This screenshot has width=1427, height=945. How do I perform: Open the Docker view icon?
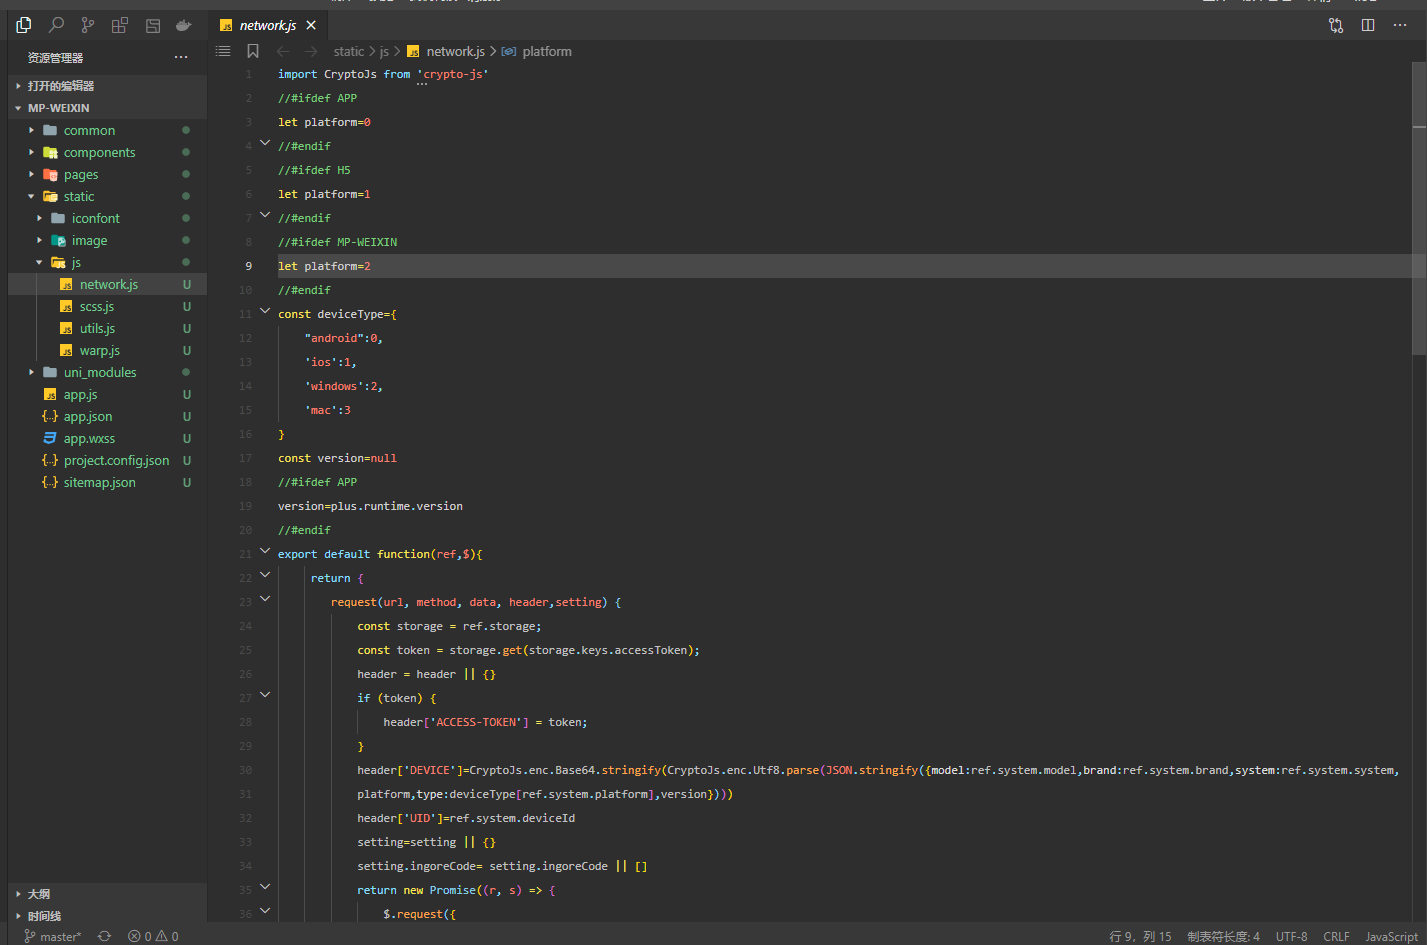(x=183, y=25)
